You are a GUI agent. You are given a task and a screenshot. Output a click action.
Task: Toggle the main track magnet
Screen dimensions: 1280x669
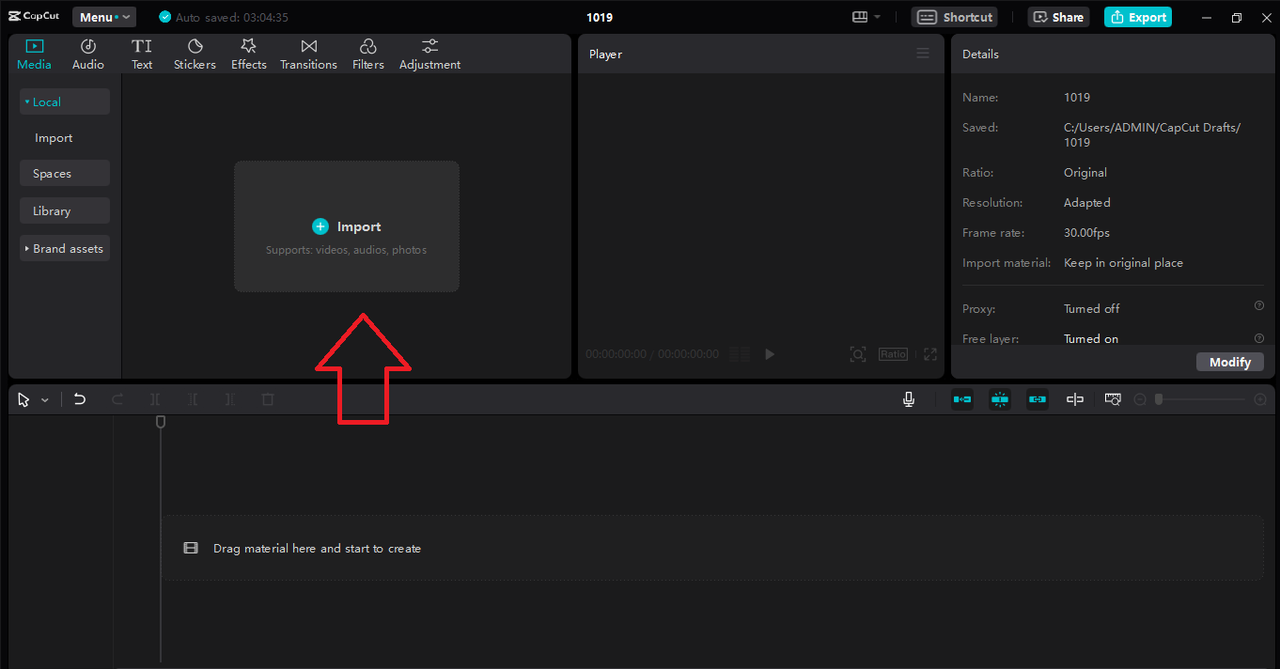coord(962,399)
